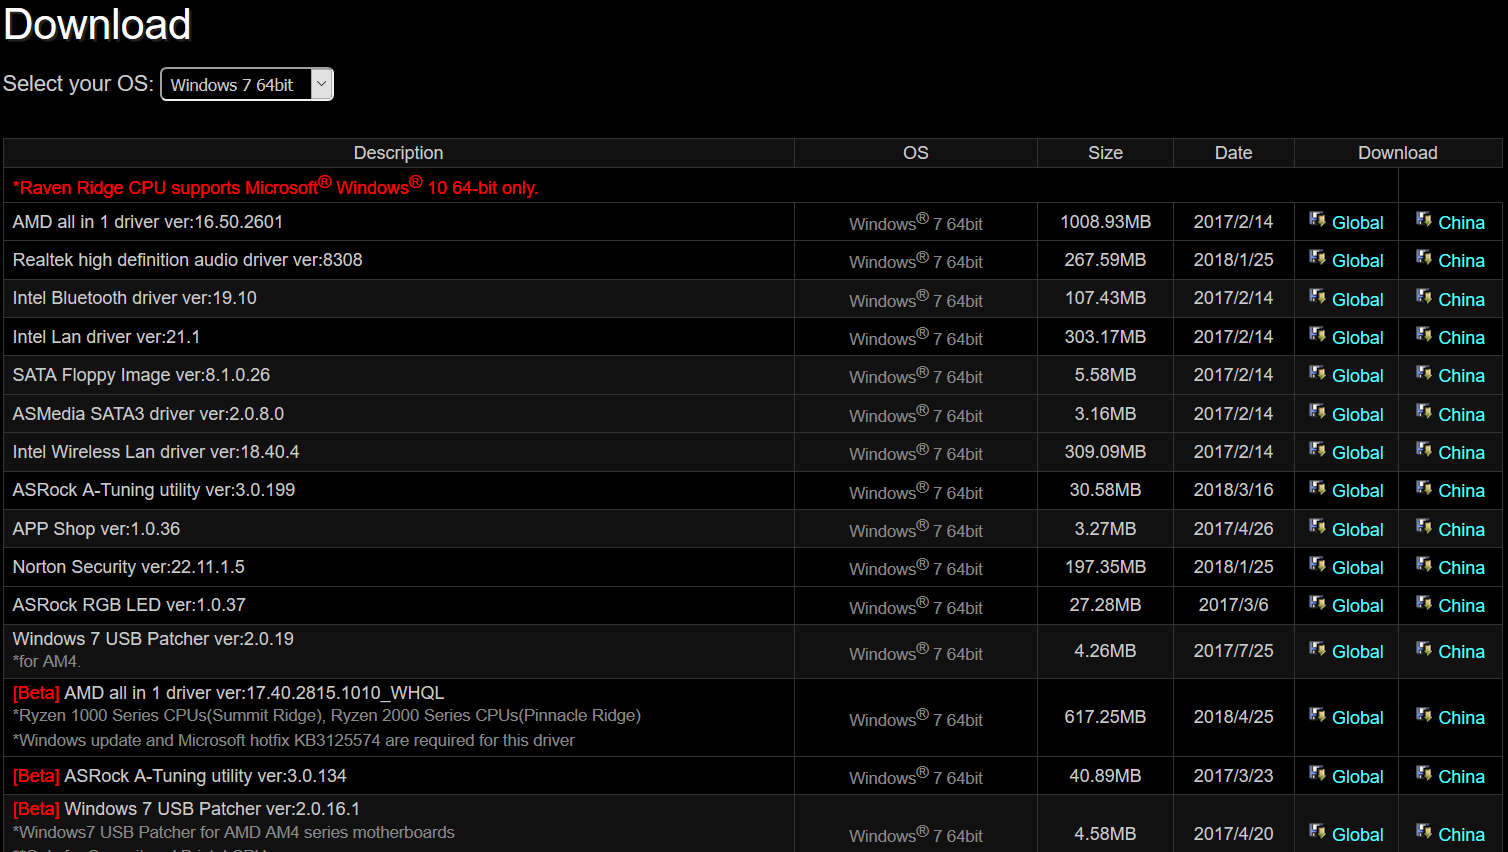Download ASRock RGB LED via China link
Image resolution: width=1508 pixels, height=852 pixels.
click(1461, 606)
